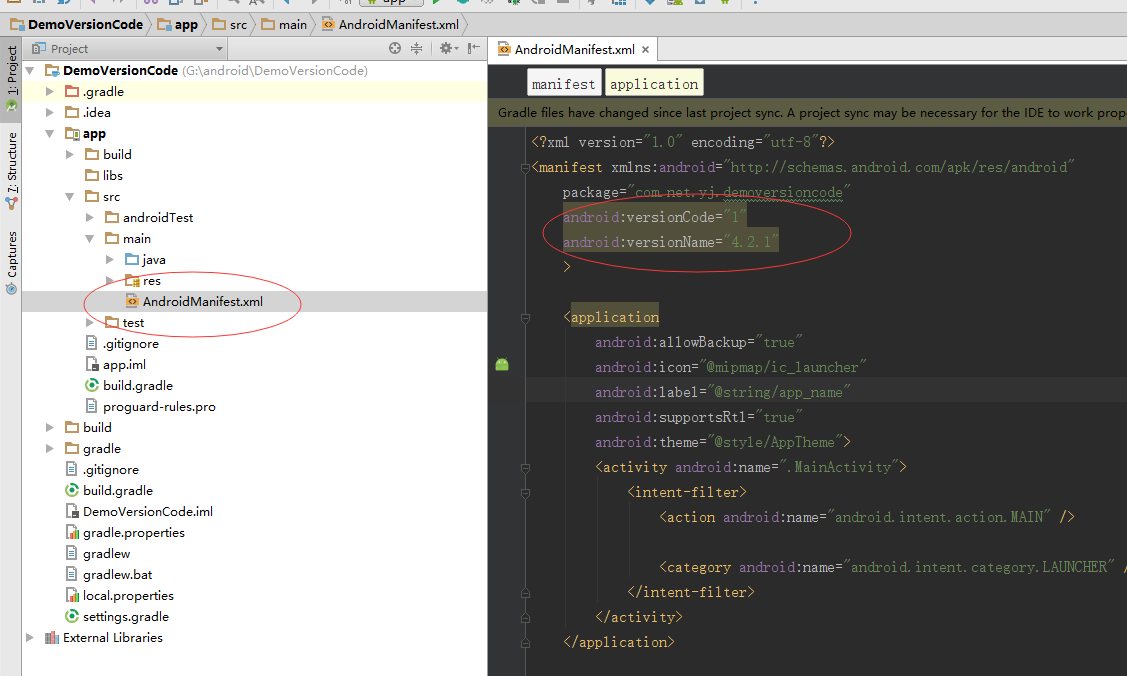The width and height of the screenshot is (1127, 676).
Task: Click app in the navigation bar
Action: click(x=177, y=24)
